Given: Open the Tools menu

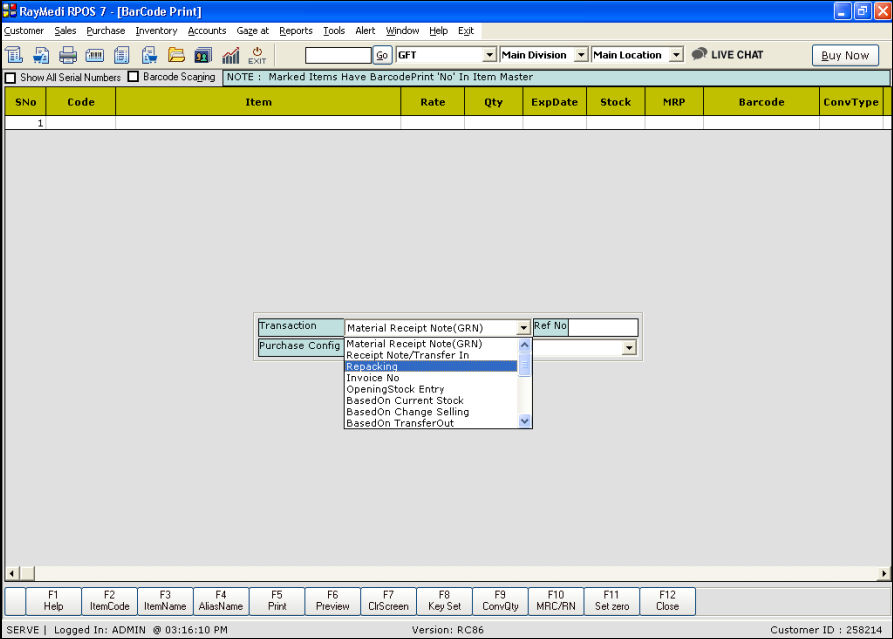Looking at the screenshot, I should coord(334,31).
